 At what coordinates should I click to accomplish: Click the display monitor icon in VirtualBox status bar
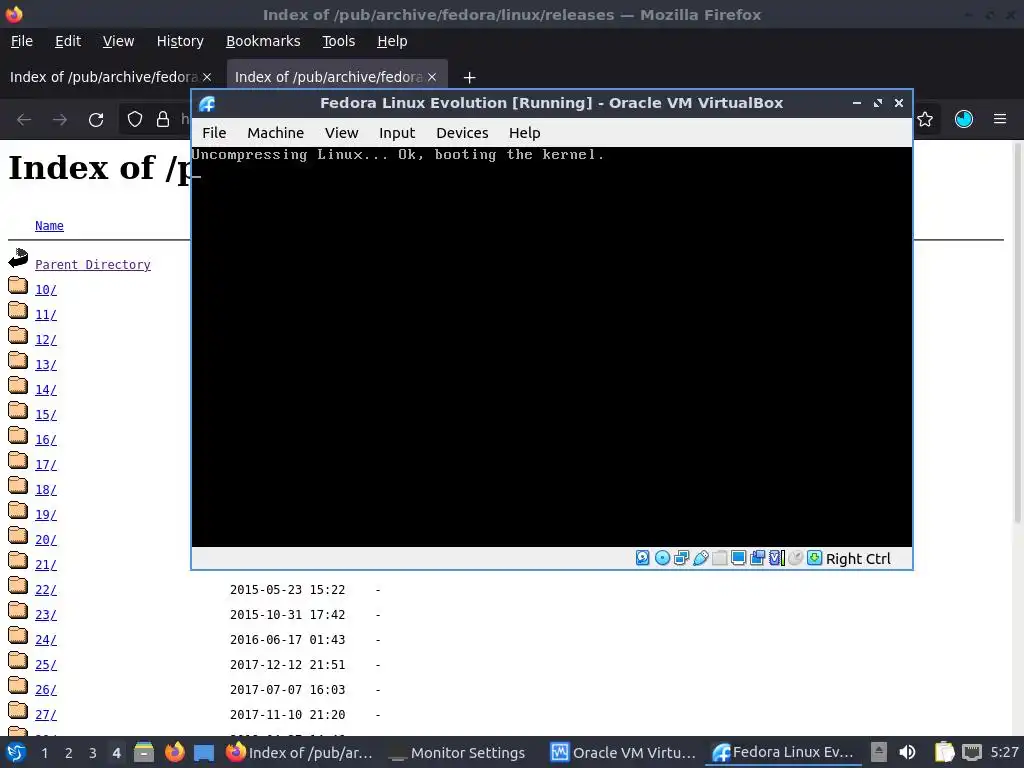739,558
